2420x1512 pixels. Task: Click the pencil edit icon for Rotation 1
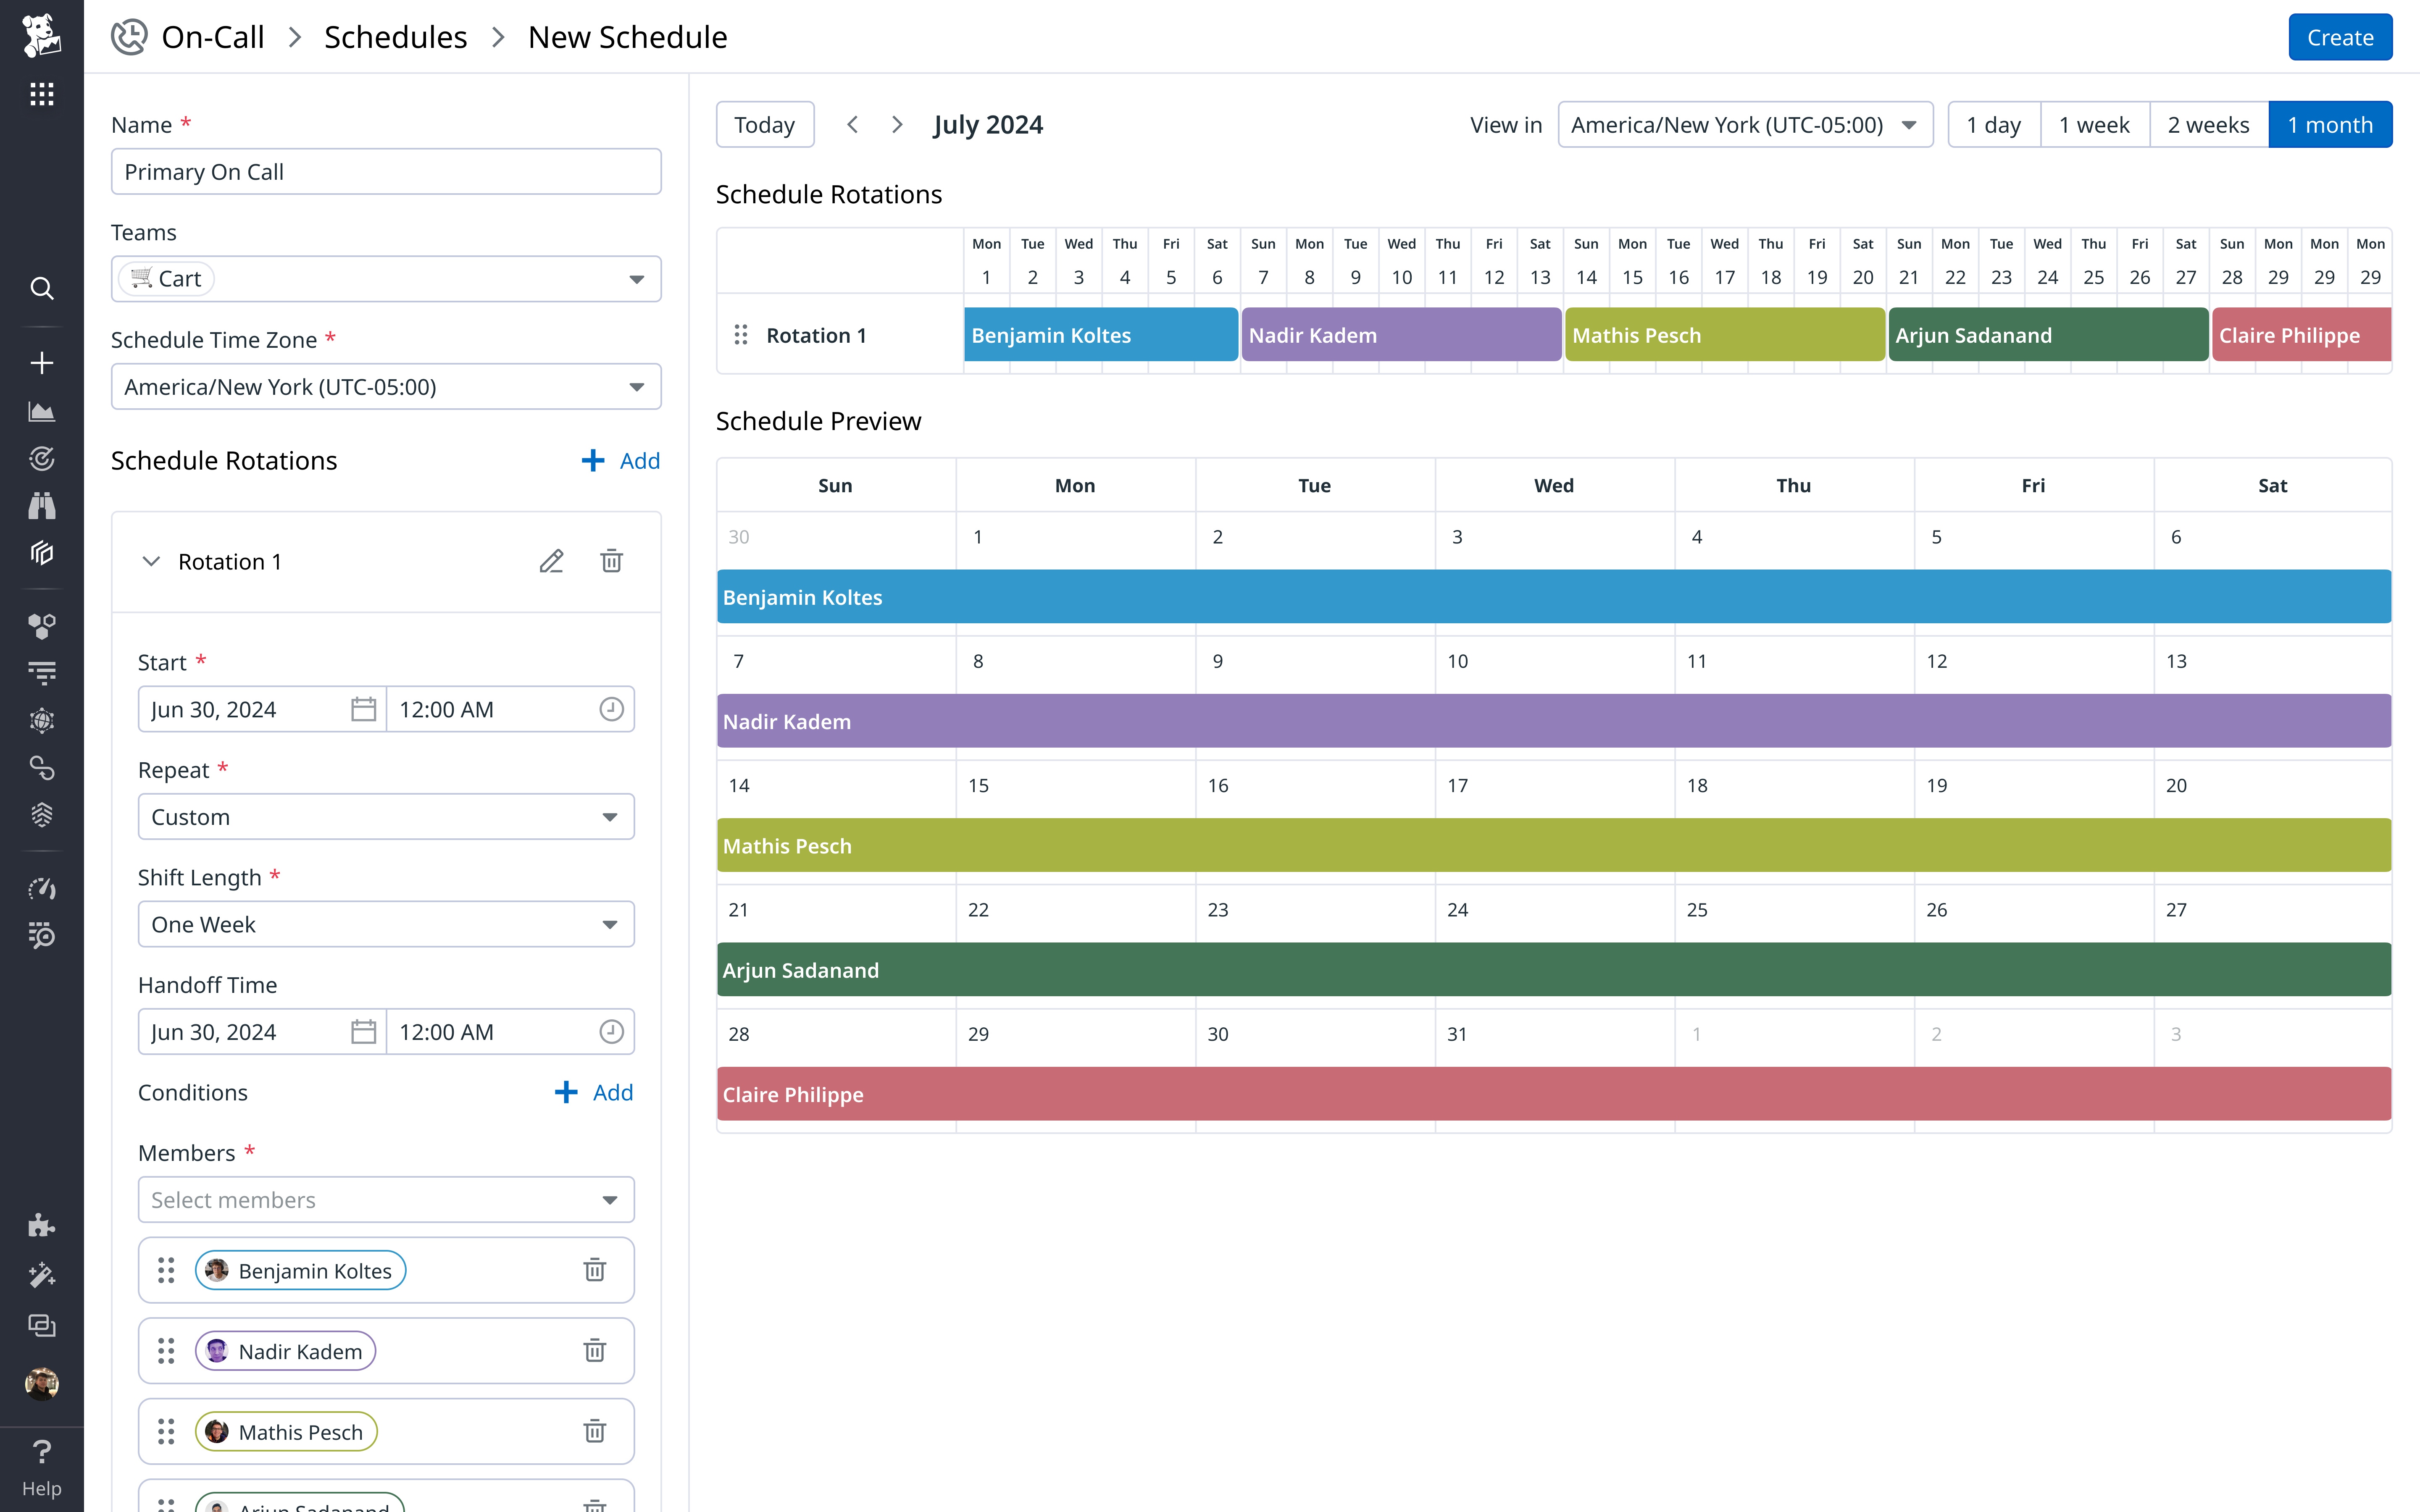click(551, 561)
